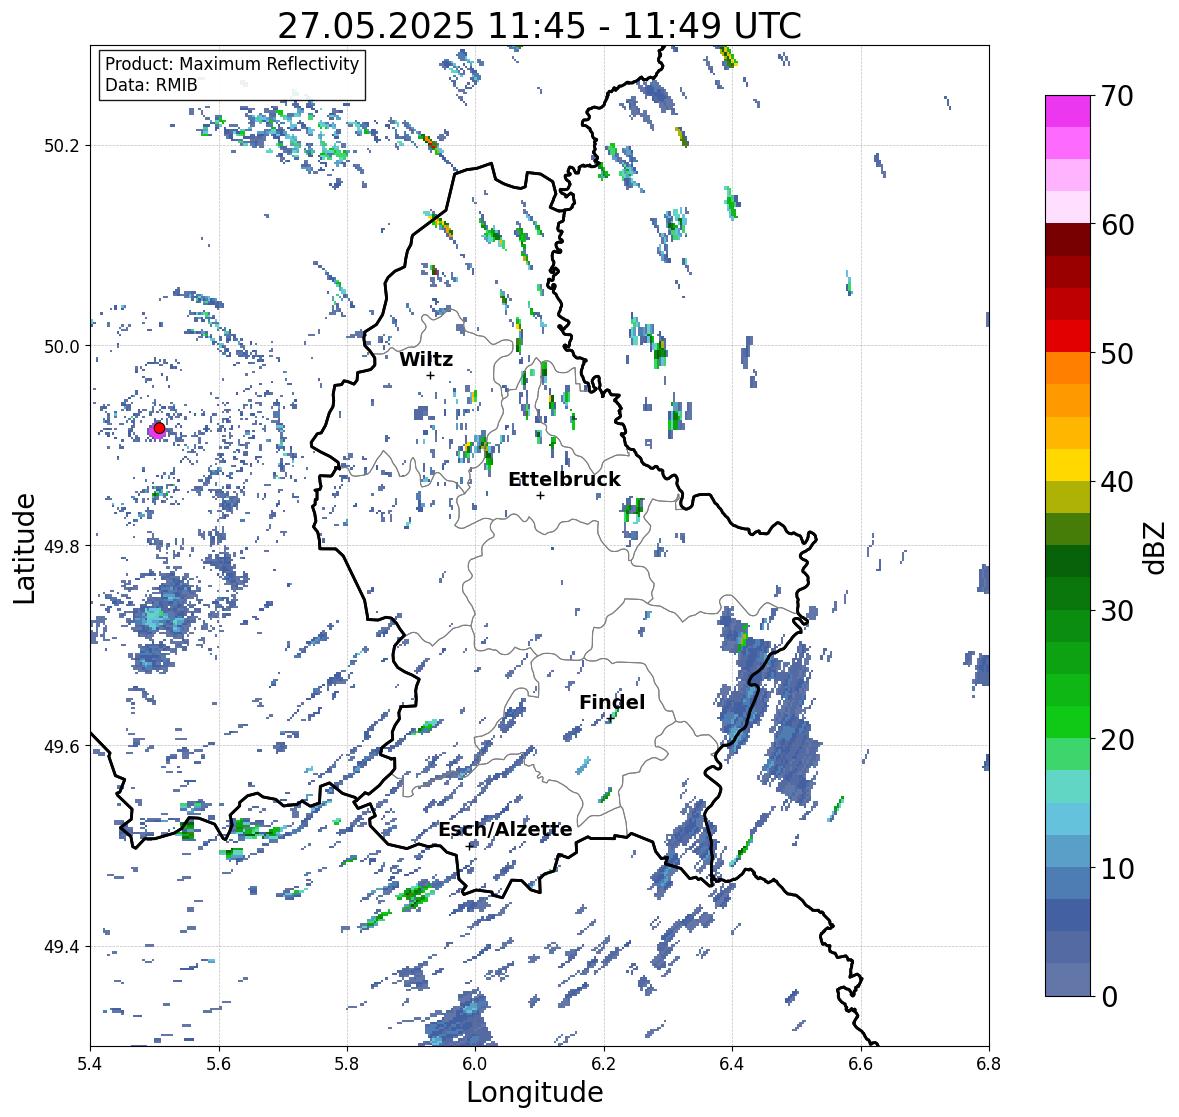
Task: Click the bright red swatch above 50 dBZ
Action: click(x=1068, y=336)
